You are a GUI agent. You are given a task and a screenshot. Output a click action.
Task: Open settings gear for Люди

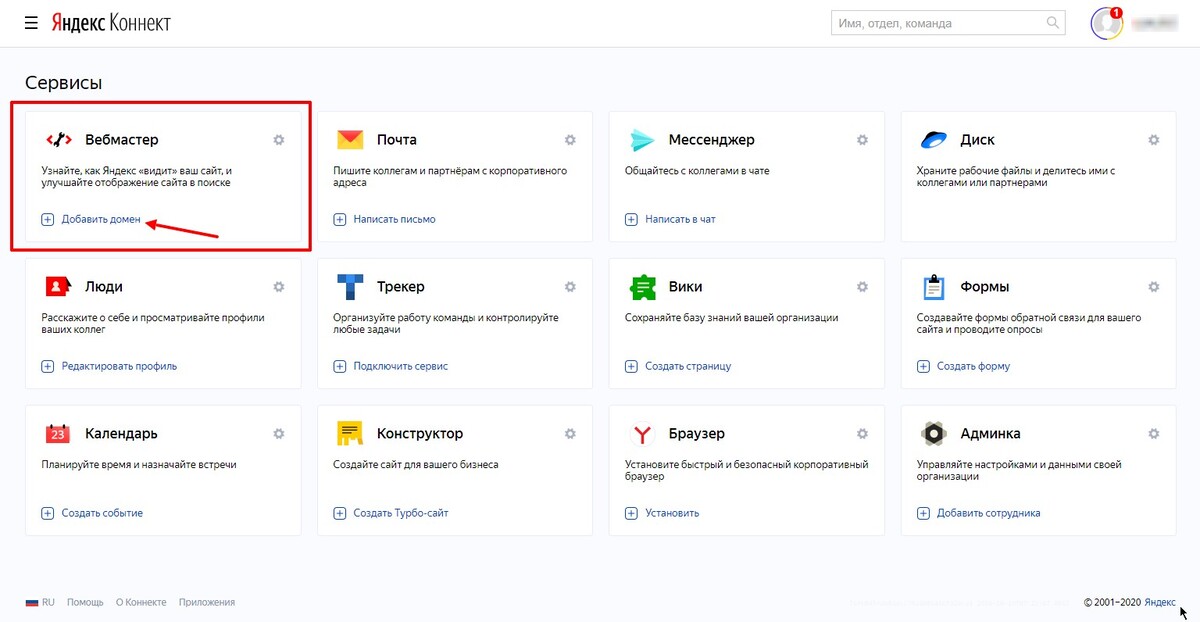pyautogui.click(x=279, y=287)
